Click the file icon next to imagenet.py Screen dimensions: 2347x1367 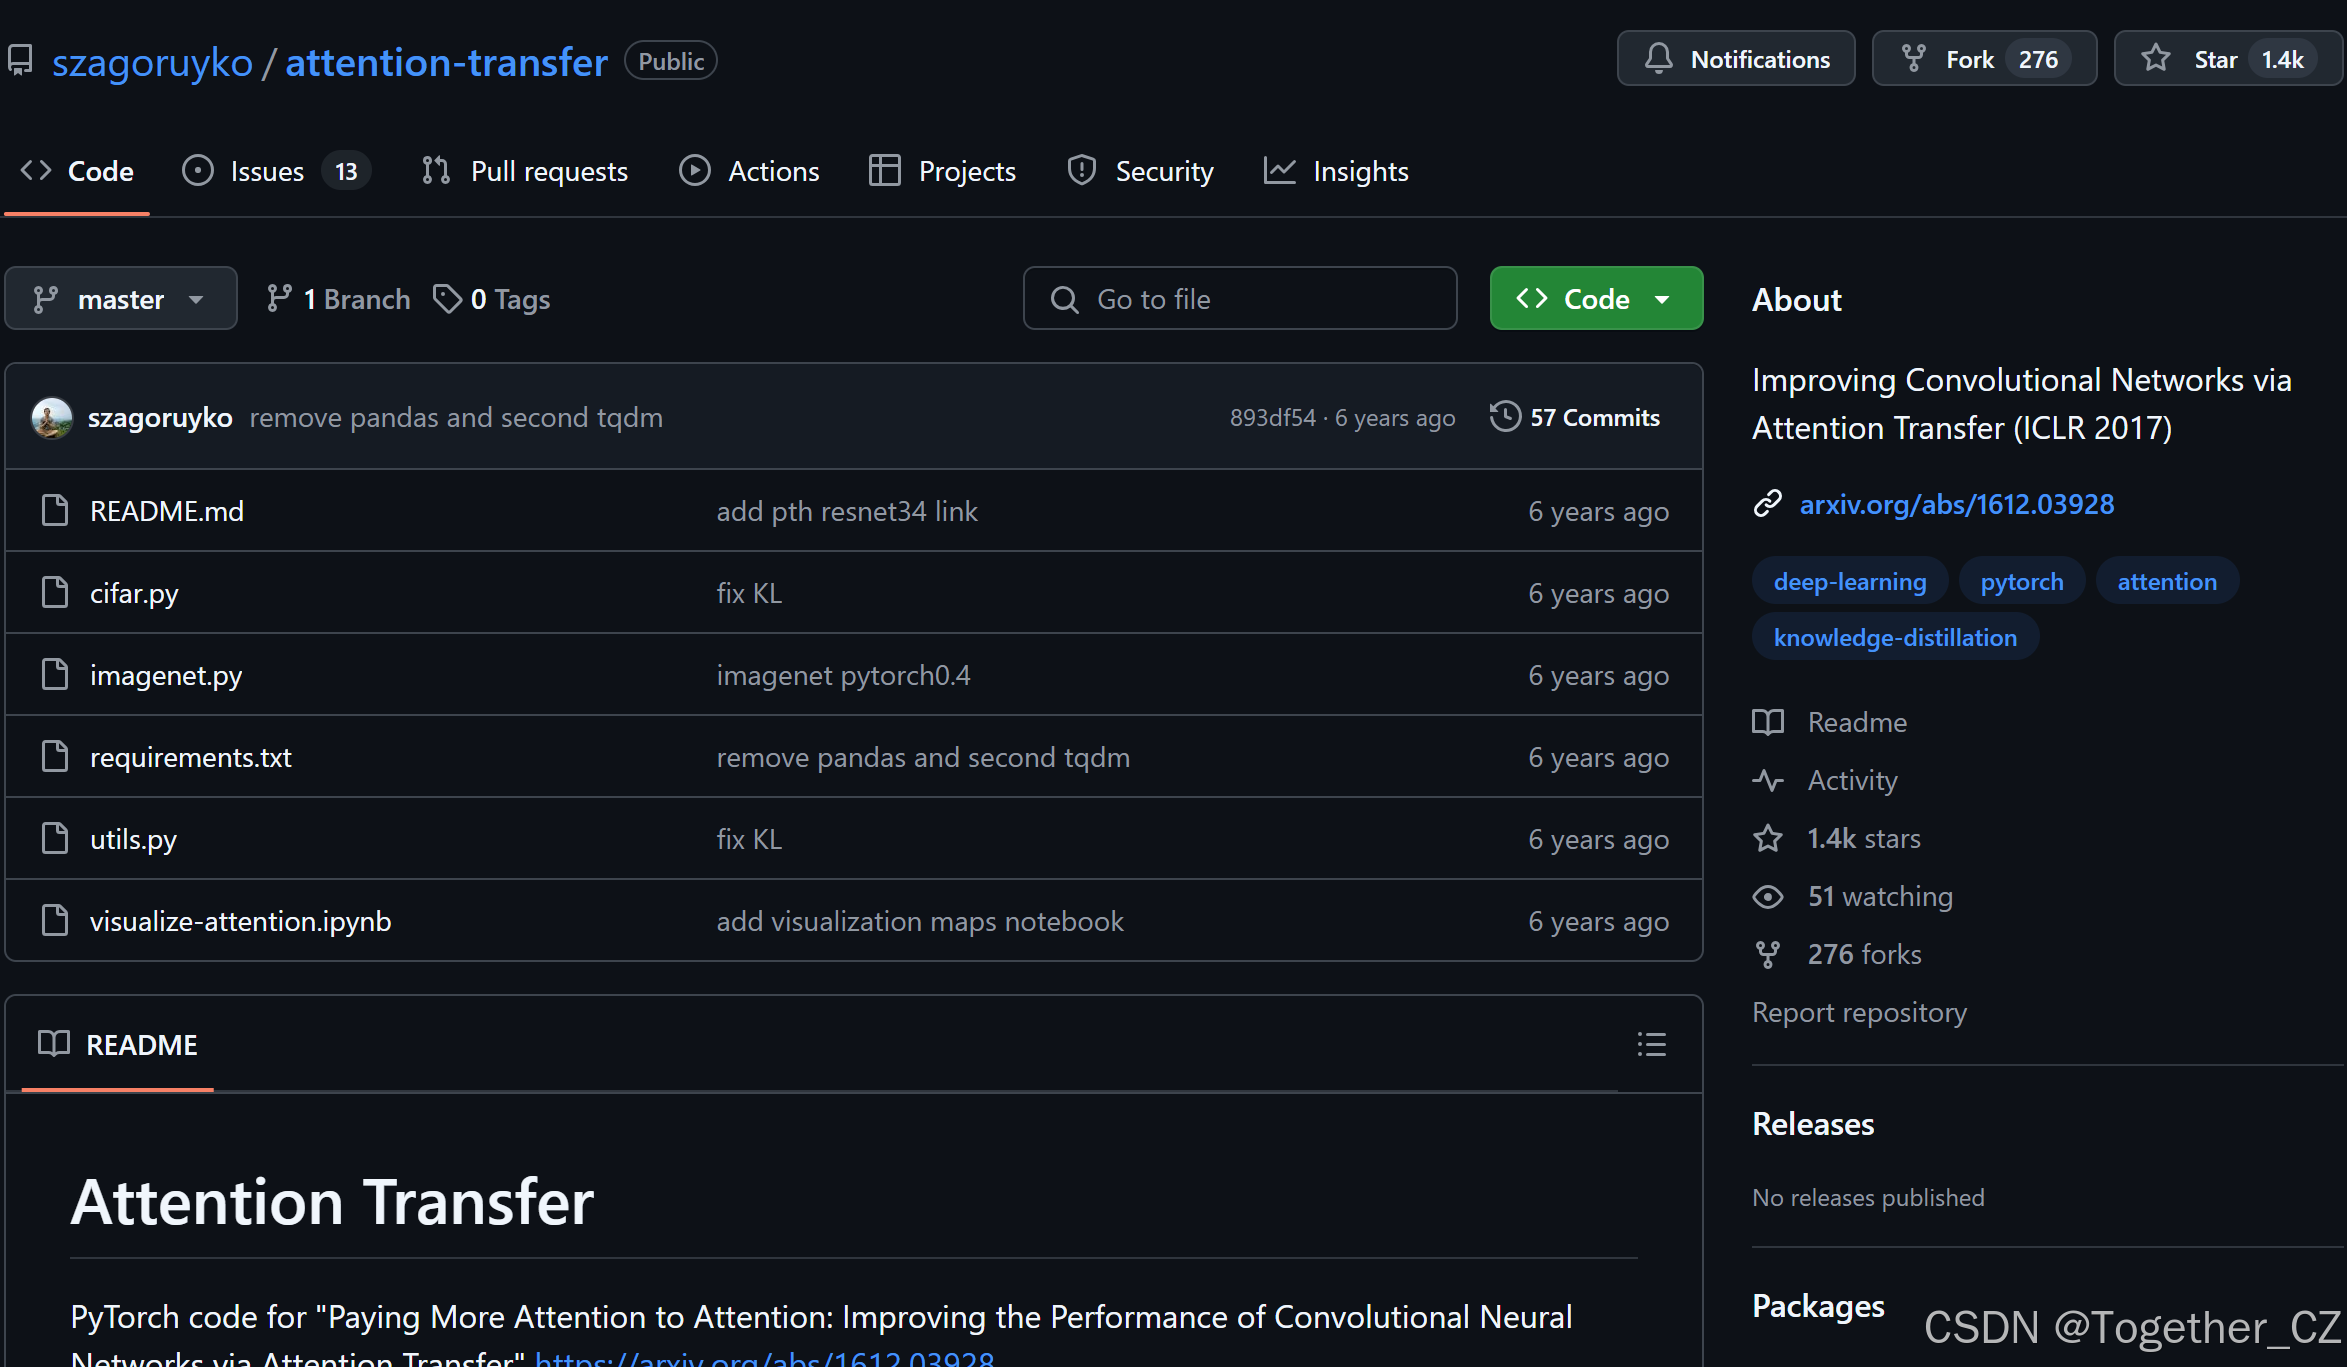click(x=55, y=674)
